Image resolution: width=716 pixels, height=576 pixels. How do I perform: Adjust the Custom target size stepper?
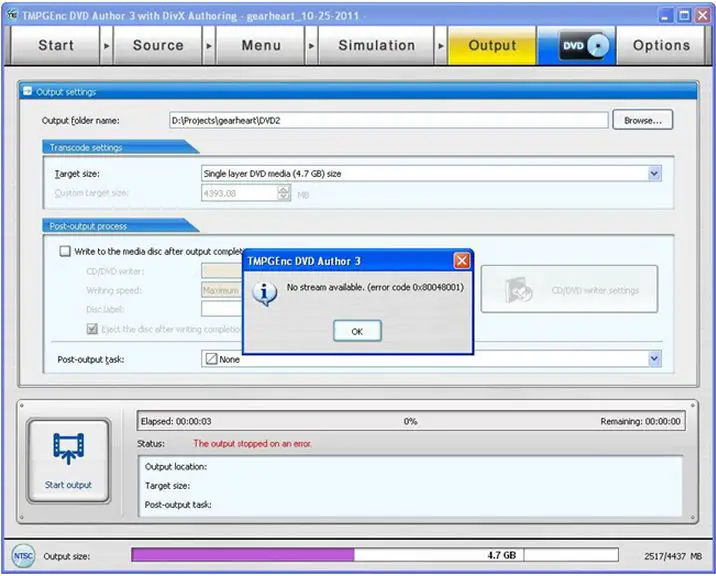pyautogui.click(x=284, y=193)
